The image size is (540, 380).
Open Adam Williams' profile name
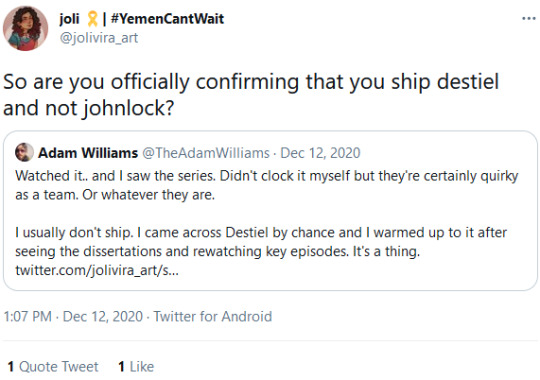(x=88, y=153)
